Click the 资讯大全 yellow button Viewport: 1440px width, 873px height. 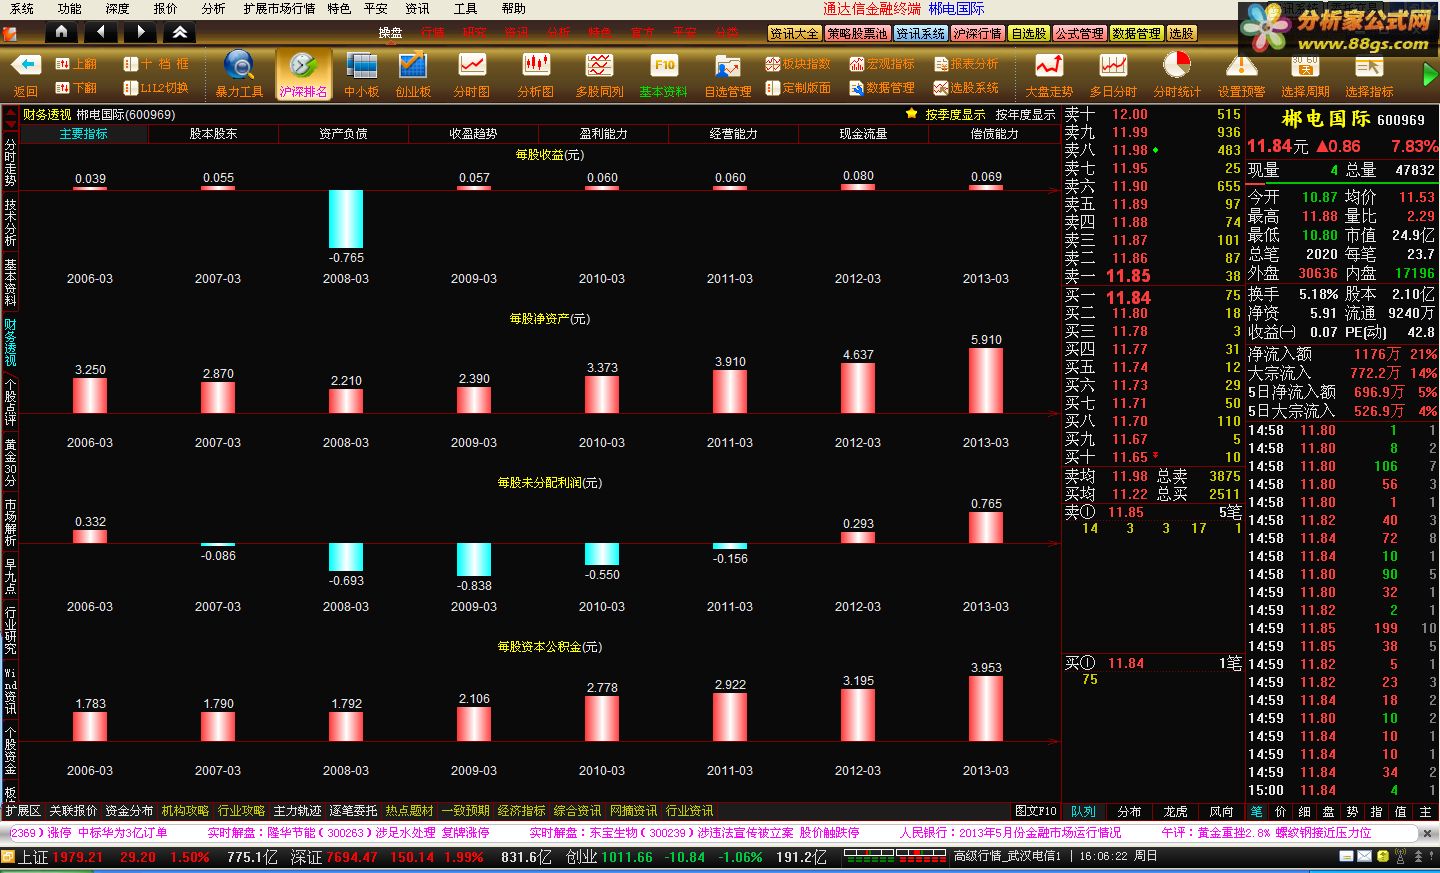(794, 33)
